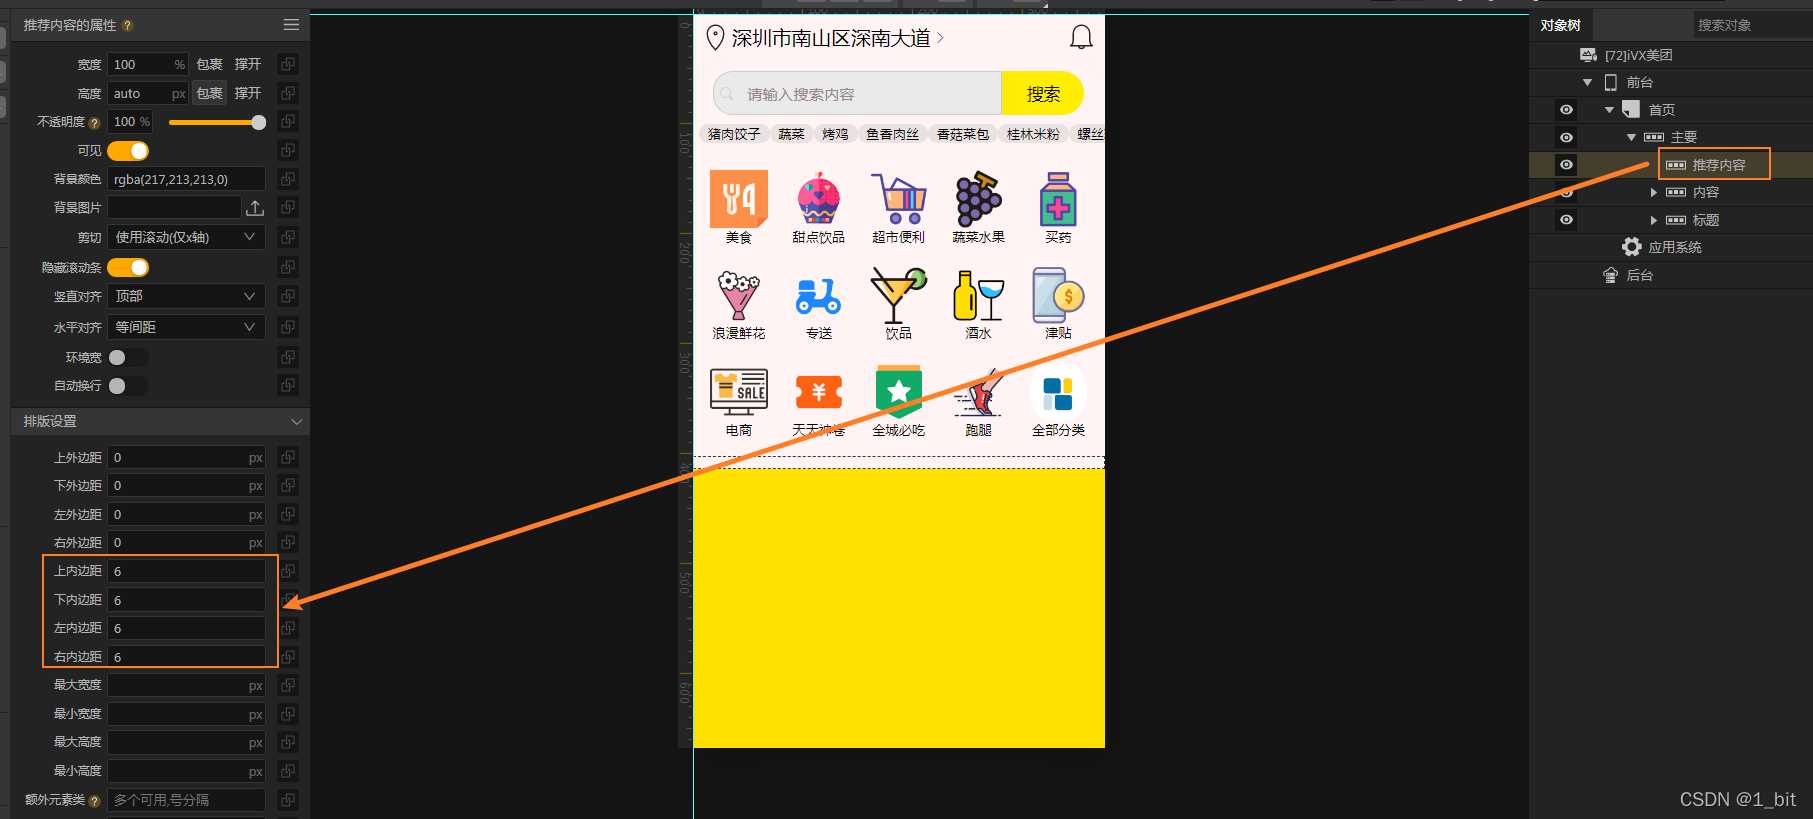Click the 背景颜色 rgba value field

click(x=186, y=179)
